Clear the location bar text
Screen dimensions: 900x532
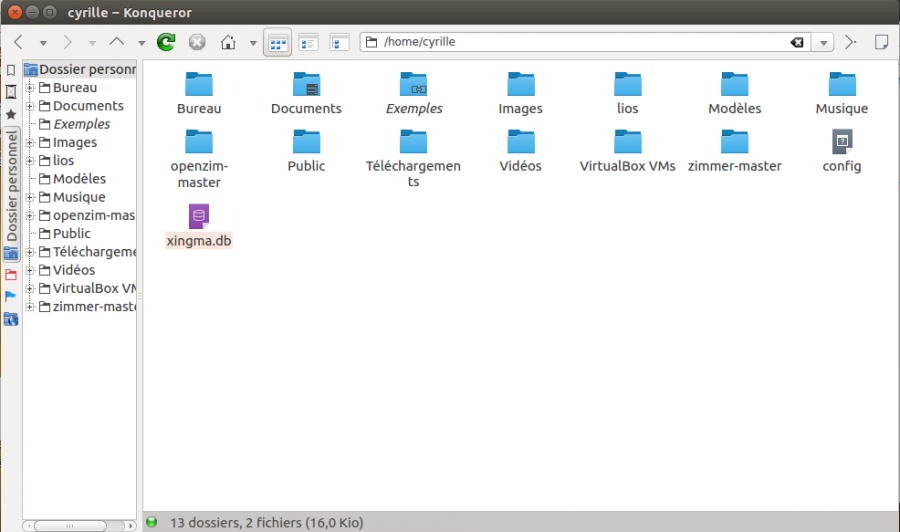pos(796,43)
